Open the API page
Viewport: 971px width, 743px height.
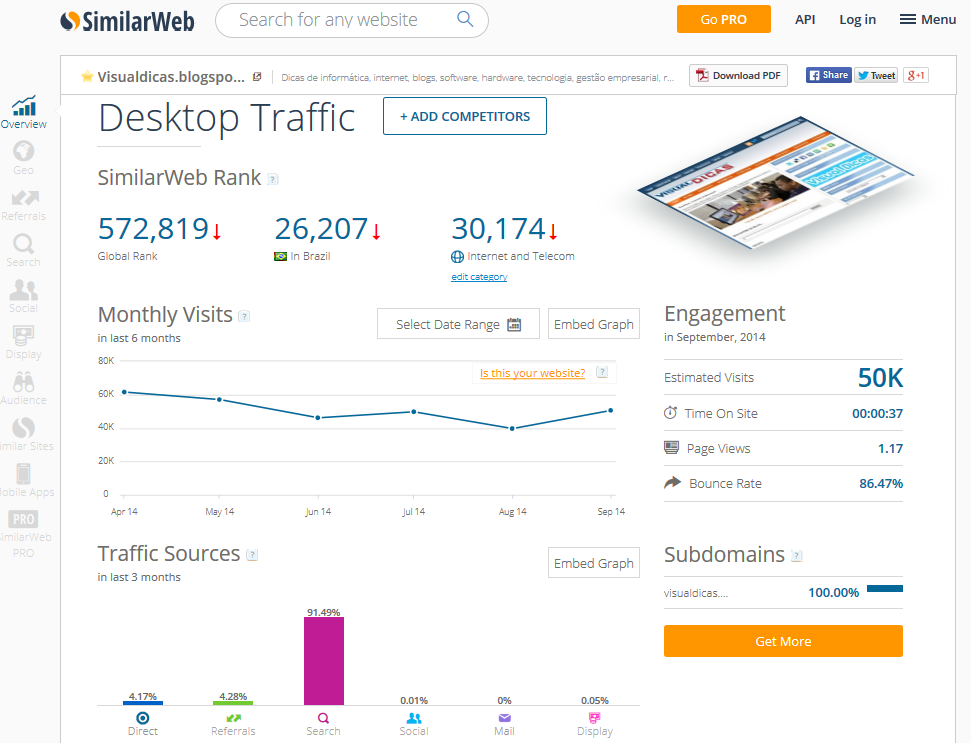pyautogui.click(x=805, y=19)
